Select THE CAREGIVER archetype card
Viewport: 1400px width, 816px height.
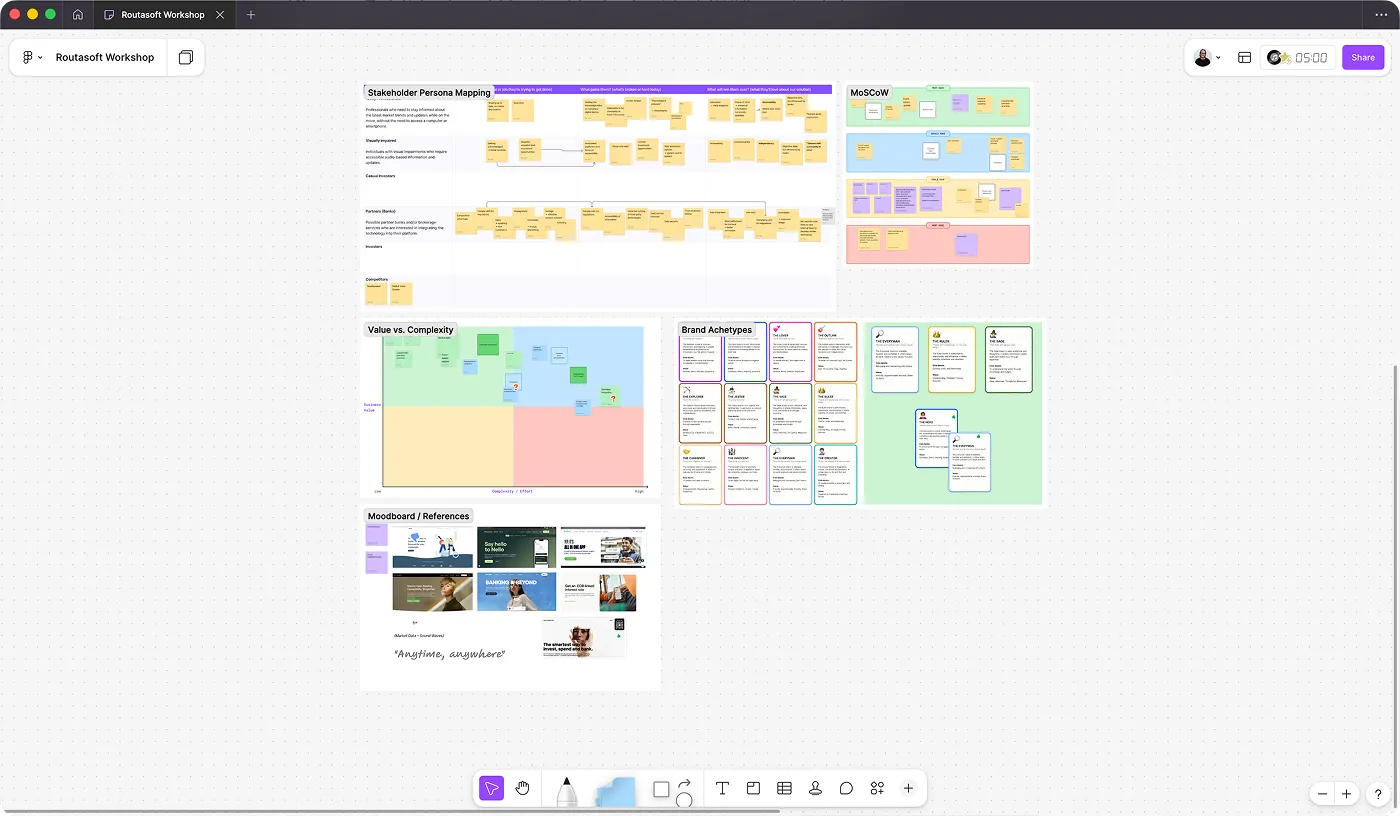point(700,474)
